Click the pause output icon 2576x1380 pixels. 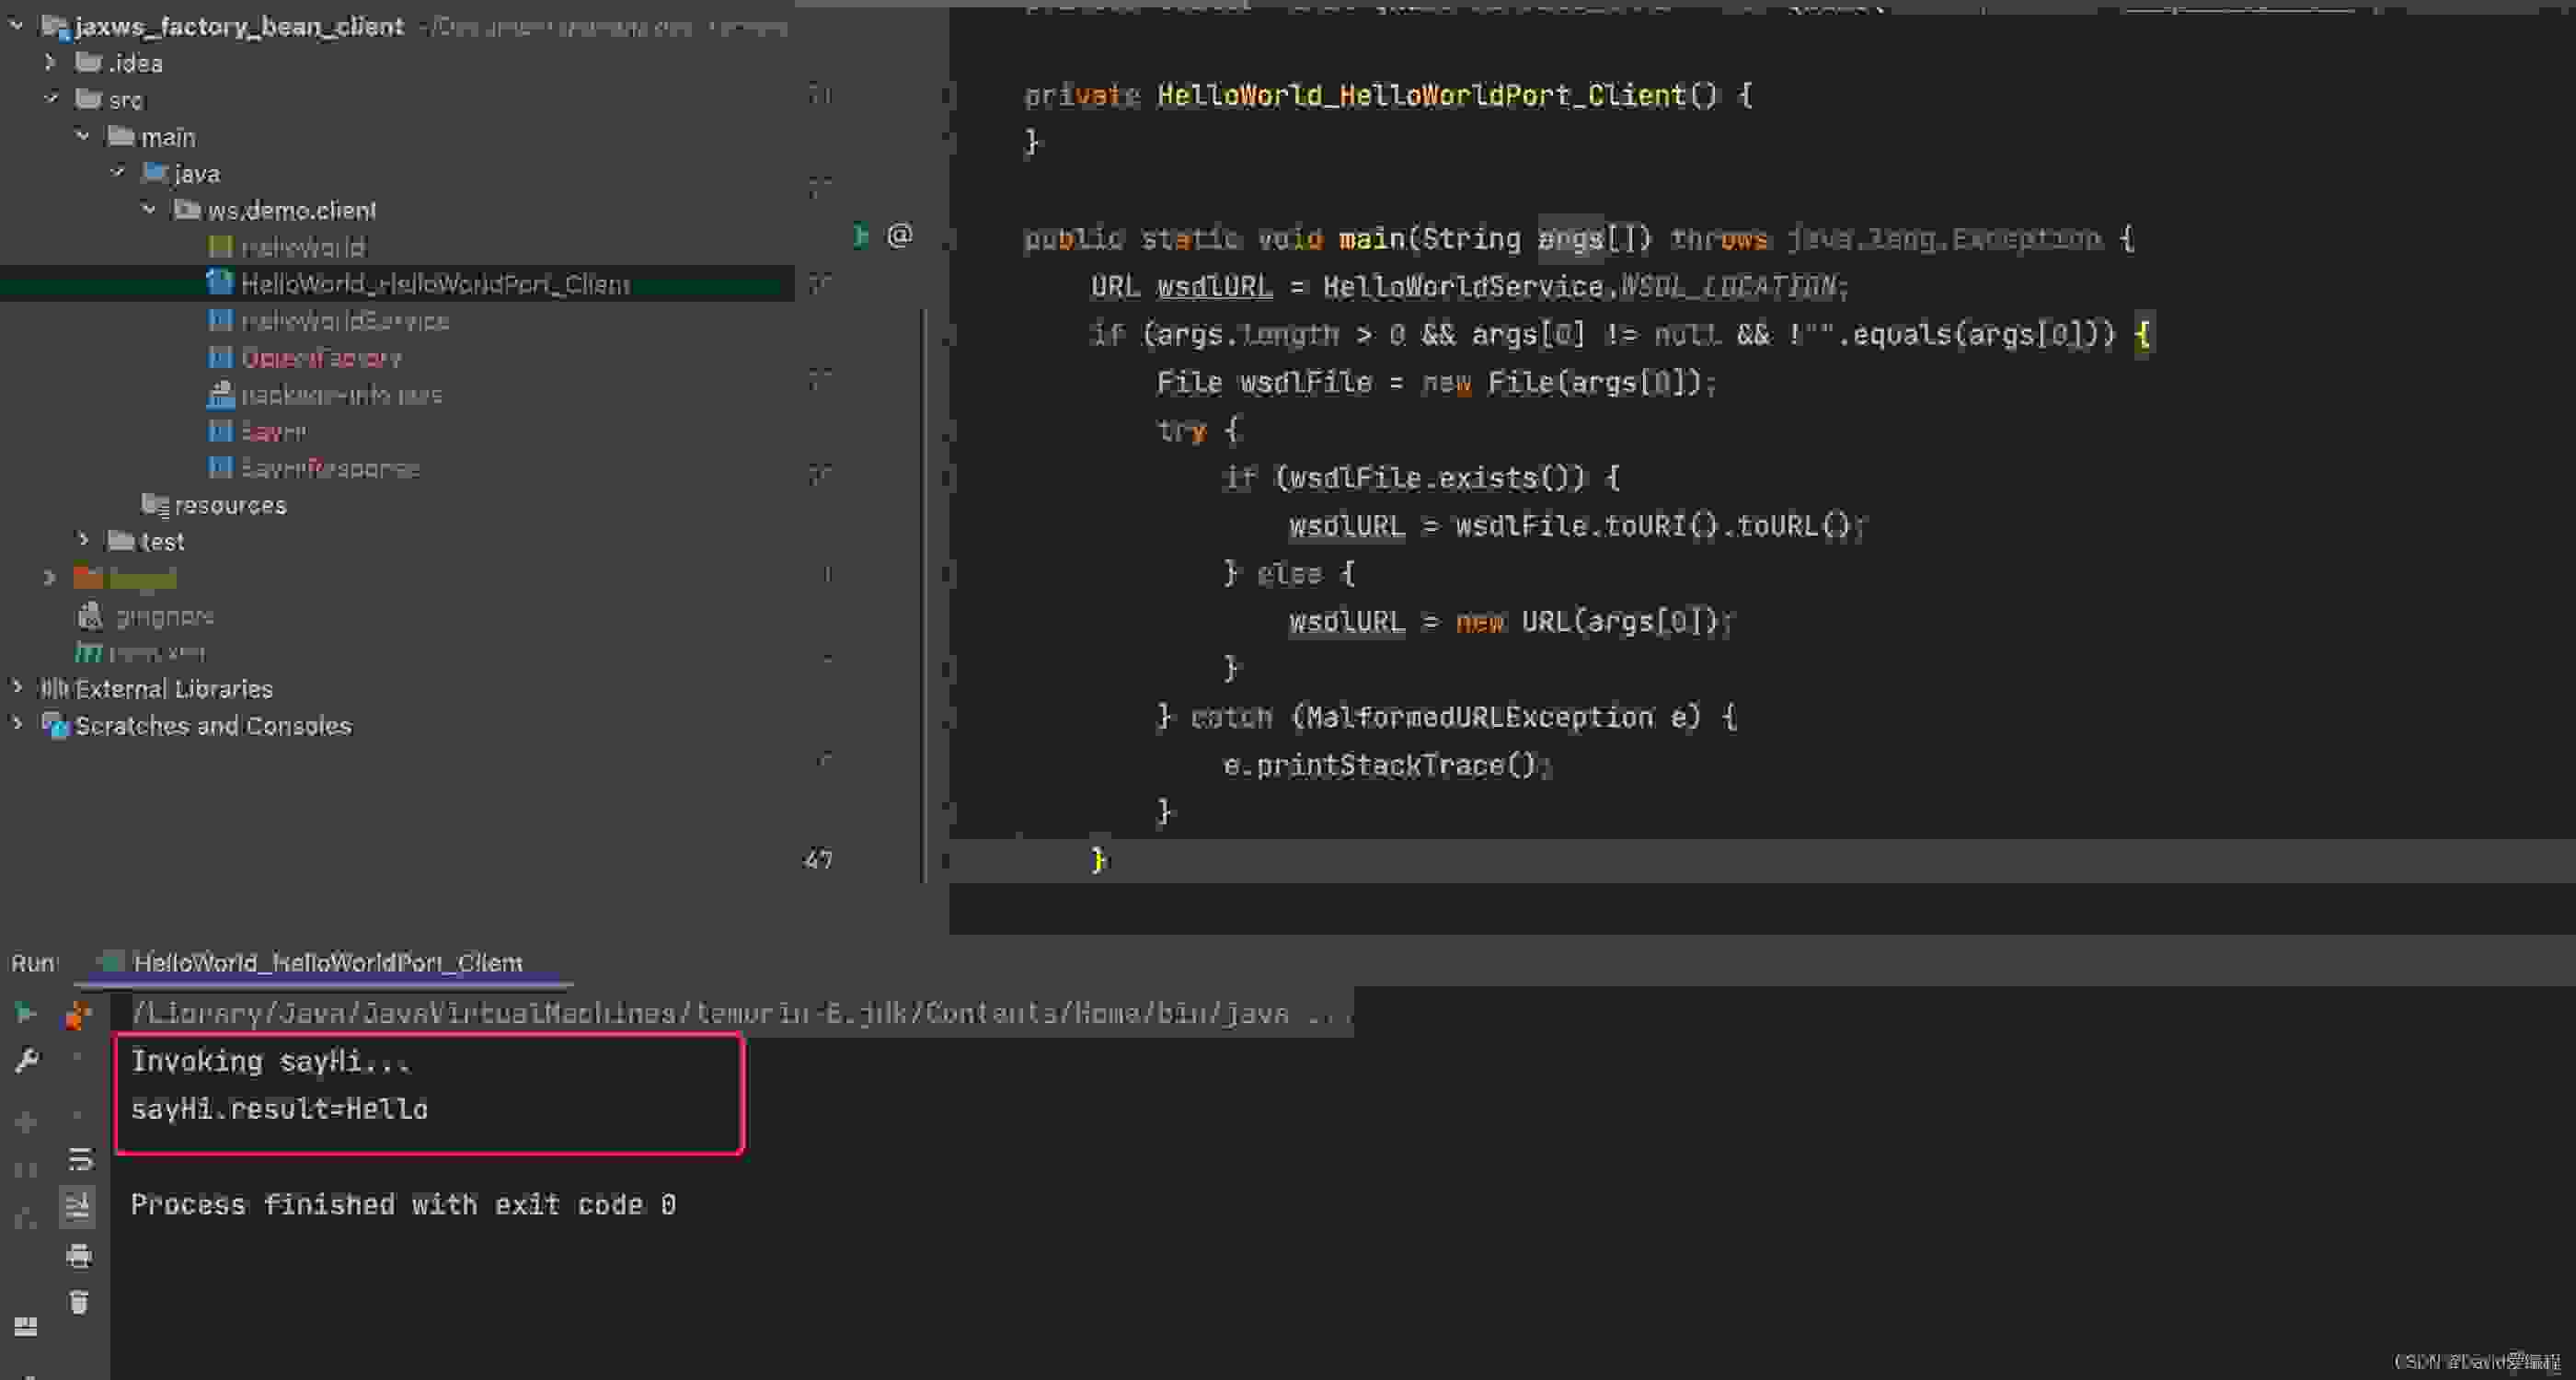(26, 1169)
